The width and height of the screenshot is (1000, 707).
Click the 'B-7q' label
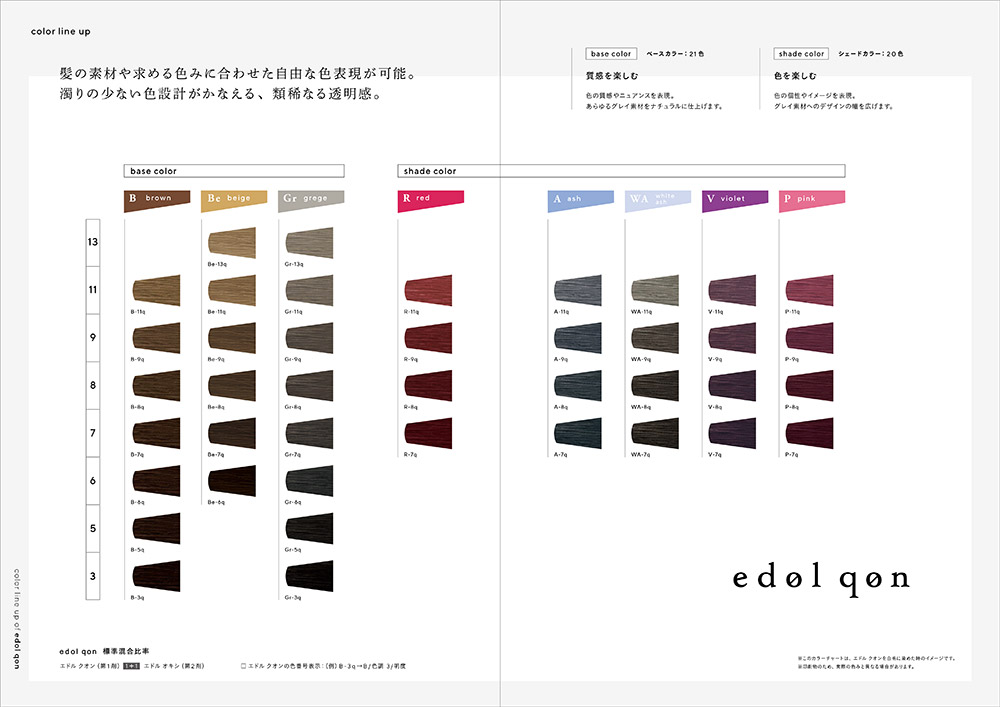137,455
